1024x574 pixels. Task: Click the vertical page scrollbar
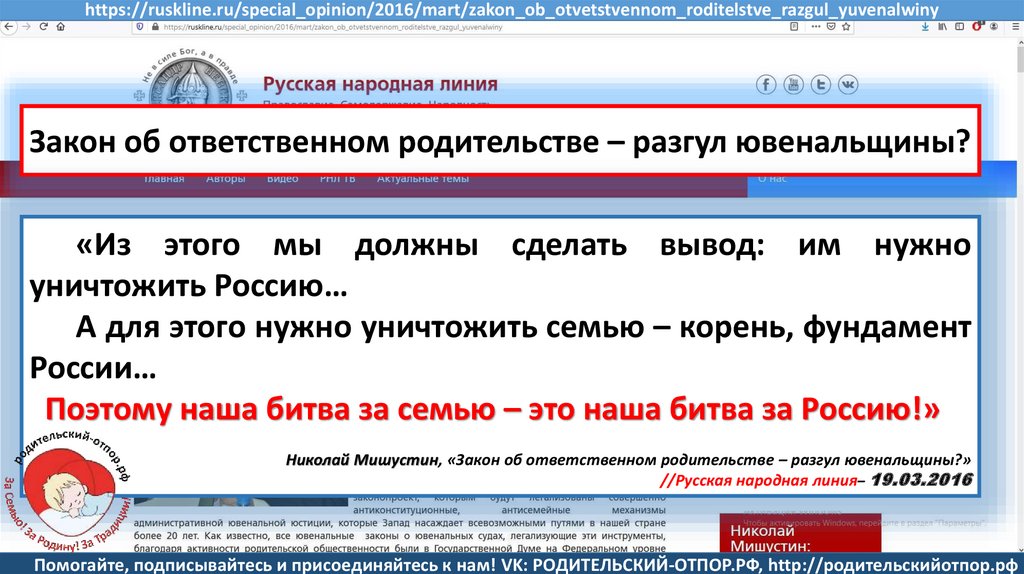(1018, 300)
